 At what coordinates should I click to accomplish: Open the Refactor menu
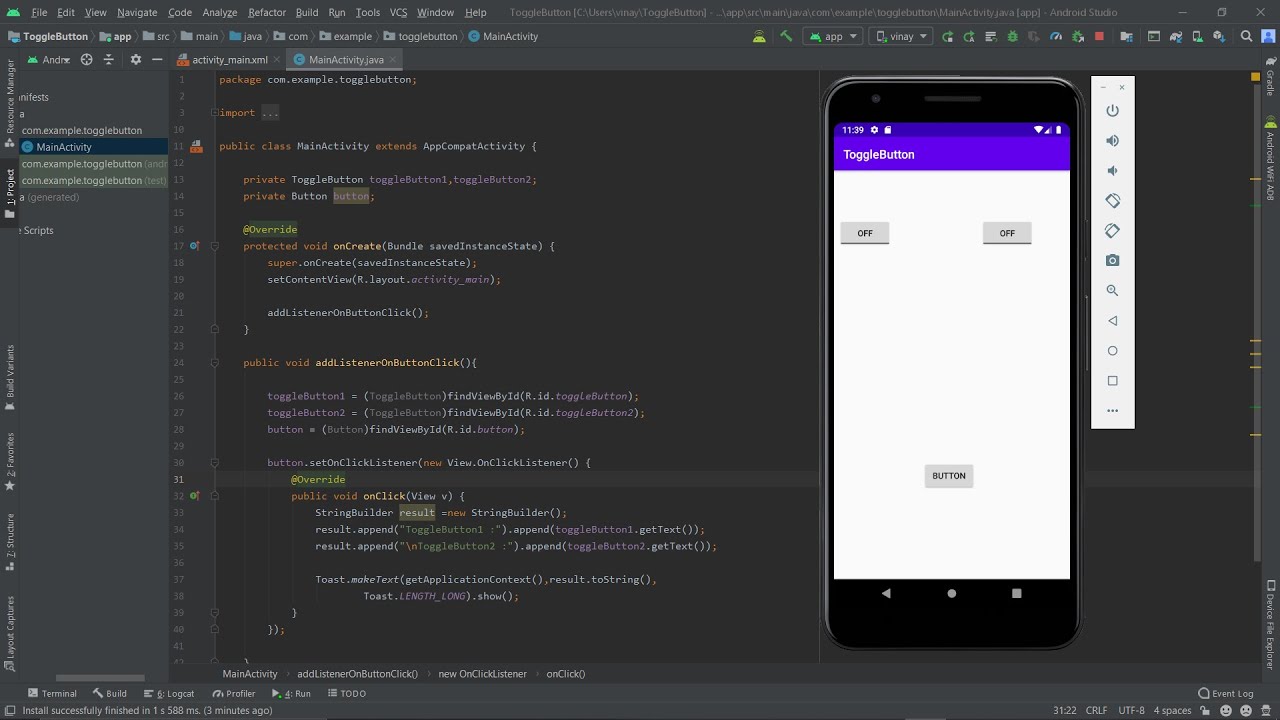267,12
